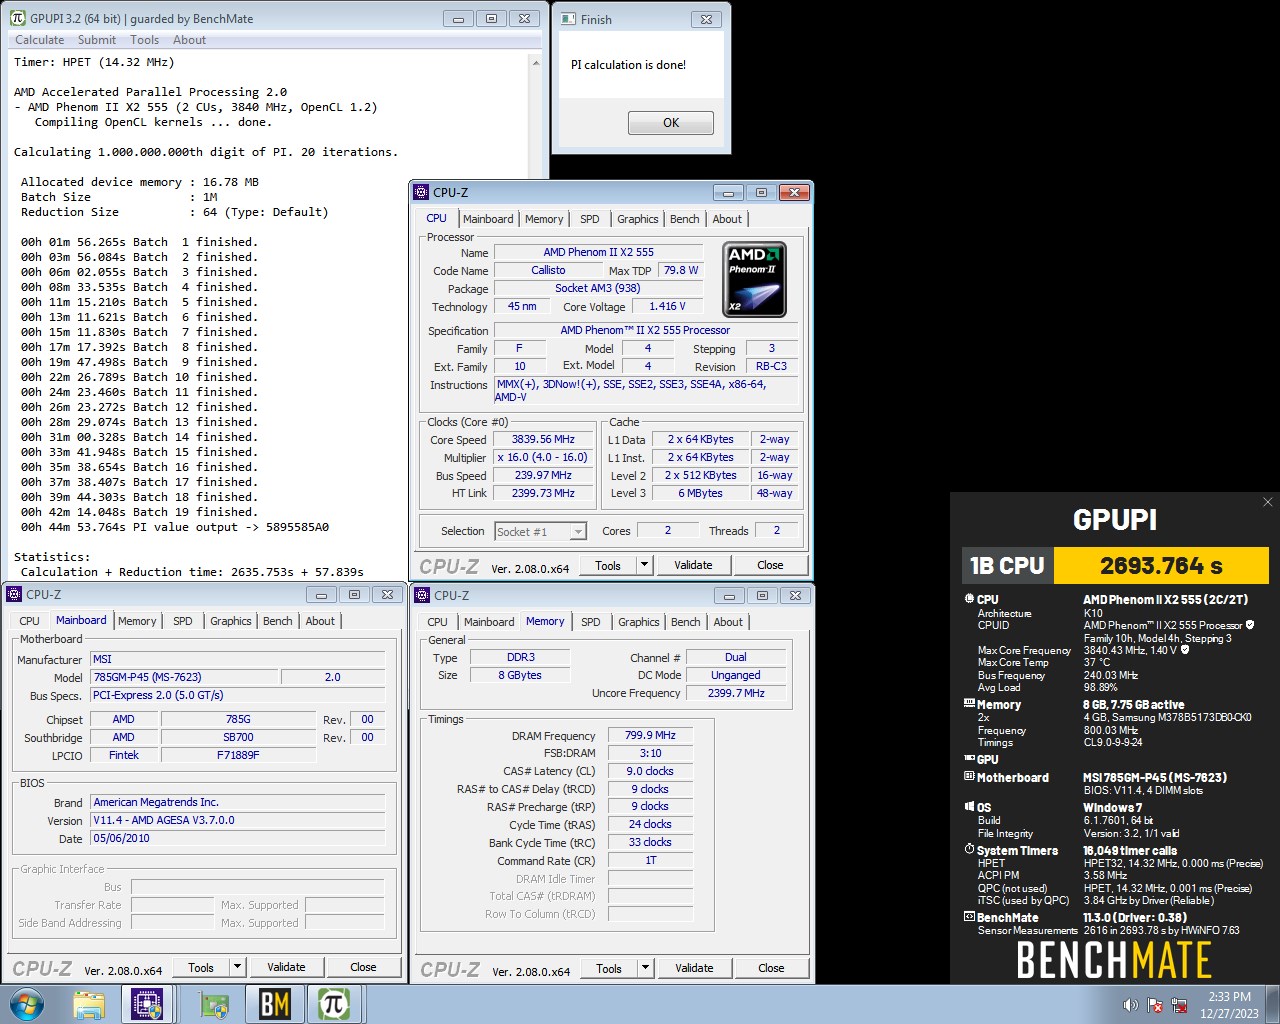Click the GPUPI log scrollbar up arrow

tap(536, 62)
